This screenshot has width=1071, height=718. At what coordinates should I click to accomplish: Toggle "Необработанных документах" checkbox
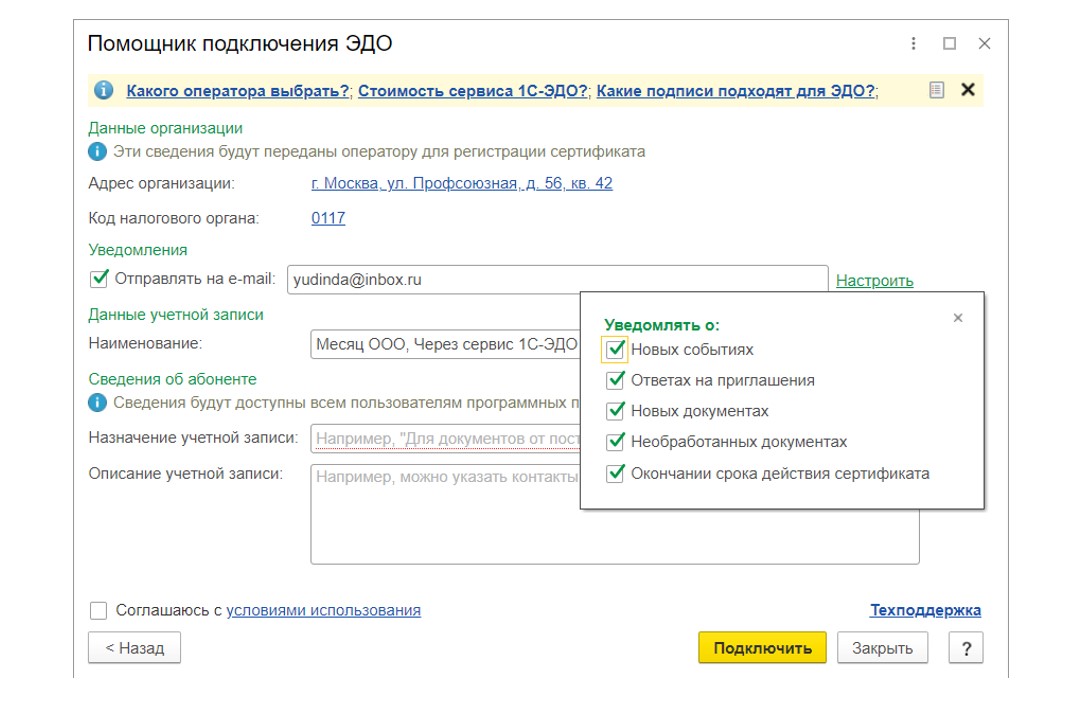tap(615, 442)
